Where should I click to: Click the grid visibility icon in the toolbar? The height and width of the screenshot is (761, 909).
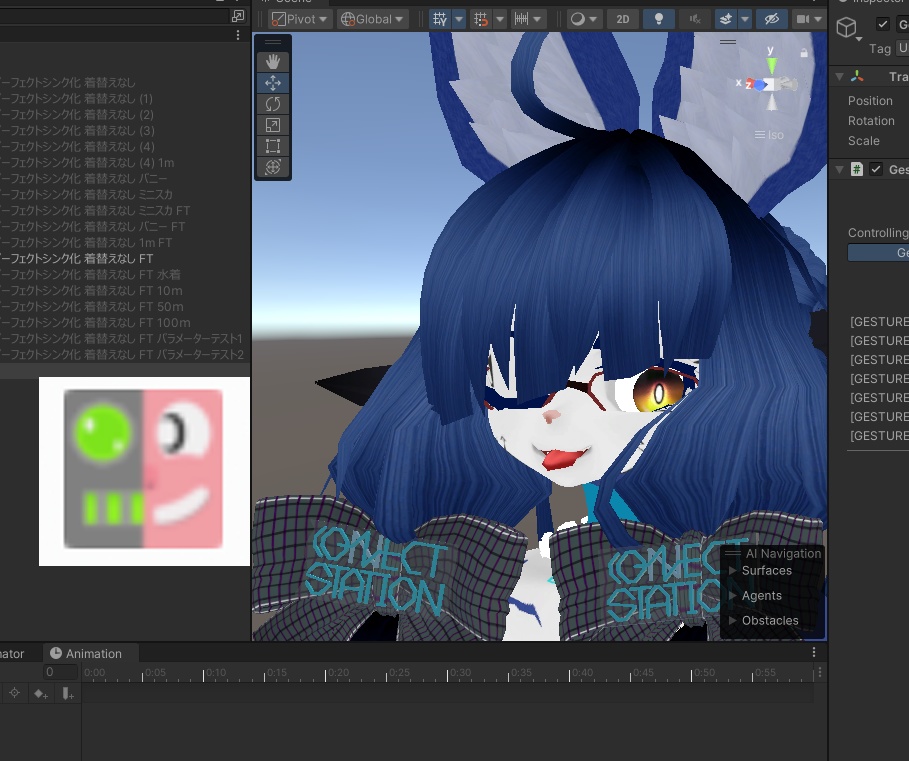pyautogui.click(x=439, y=18)
